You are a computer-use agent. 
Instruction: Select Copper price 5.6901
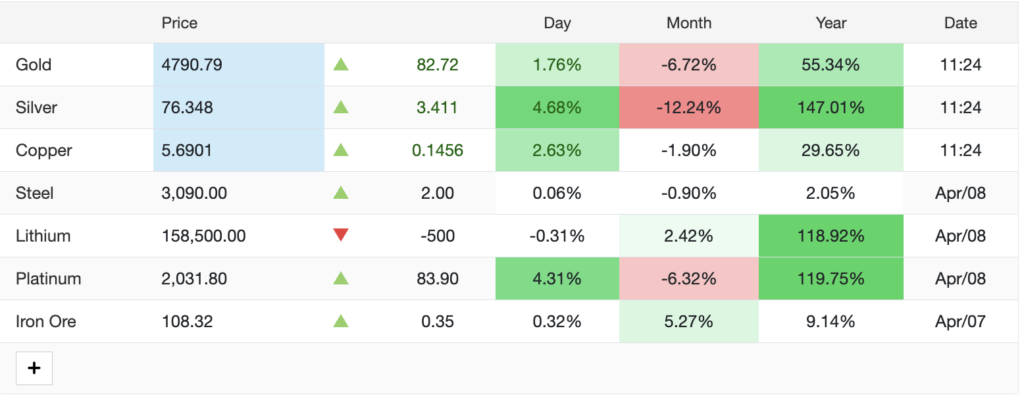pyautogui.click(x=187, y=150)
